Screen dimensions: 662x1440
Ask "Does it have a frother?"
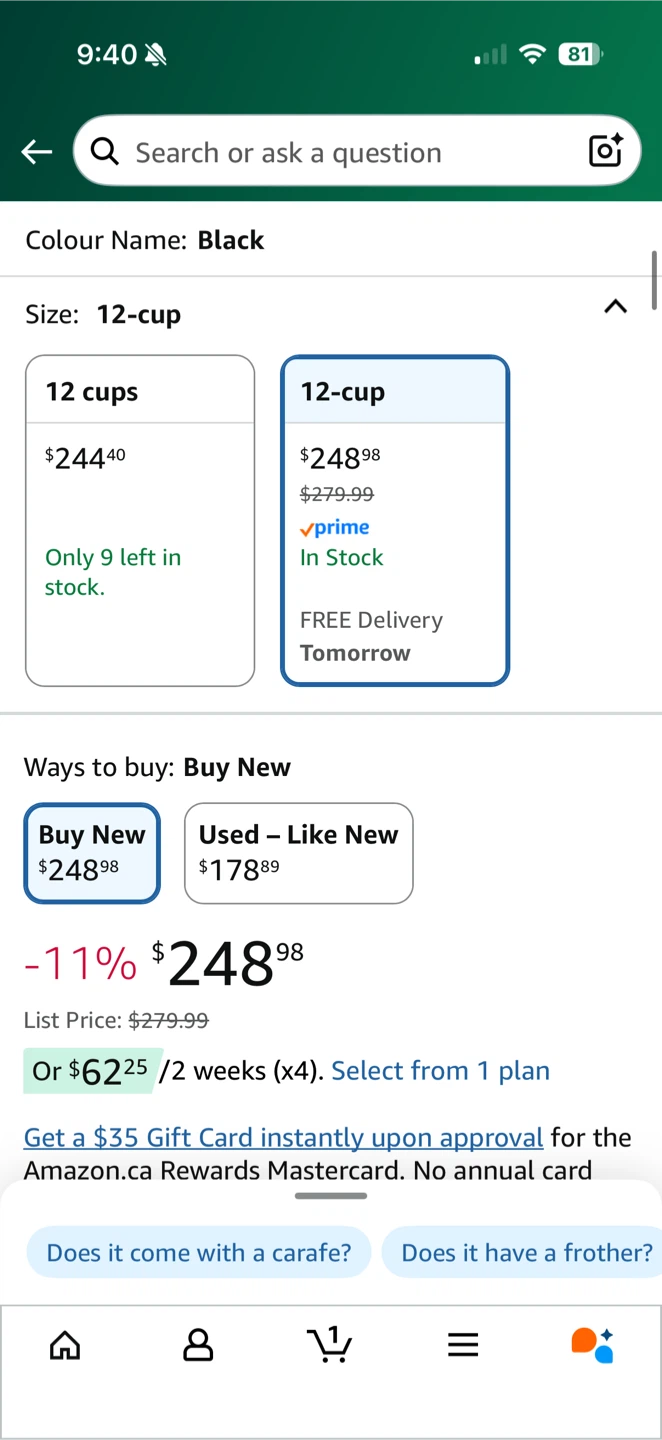coord(526,1252)
